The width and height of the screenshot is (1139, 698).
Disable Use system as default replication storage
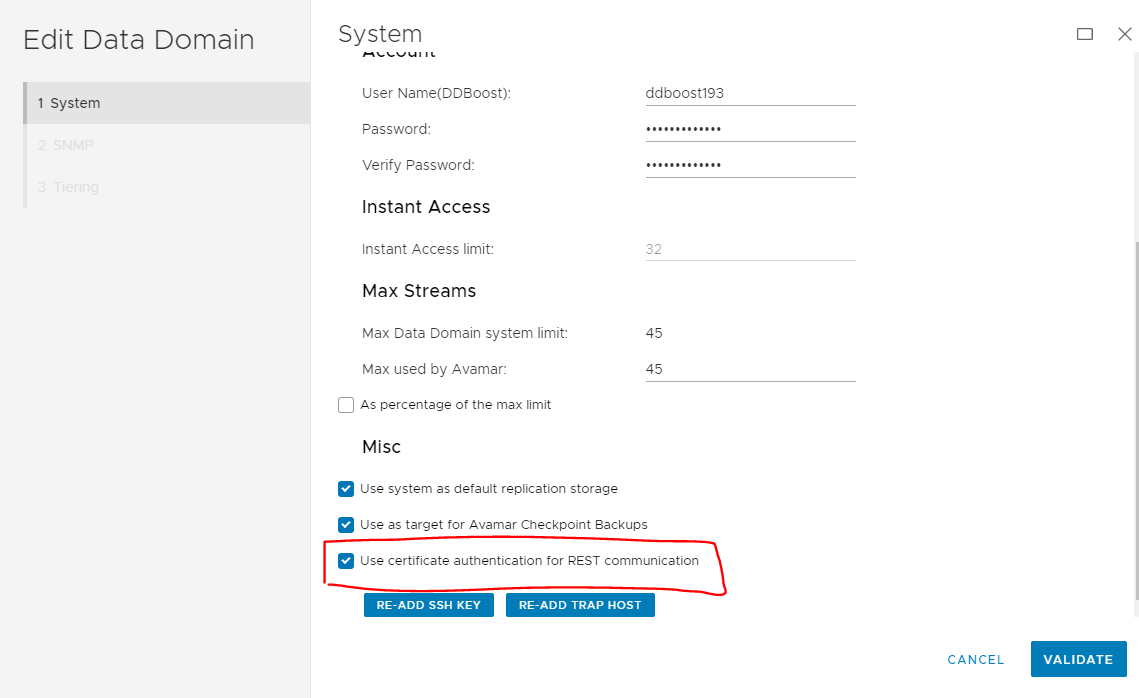tap(345, 489)
